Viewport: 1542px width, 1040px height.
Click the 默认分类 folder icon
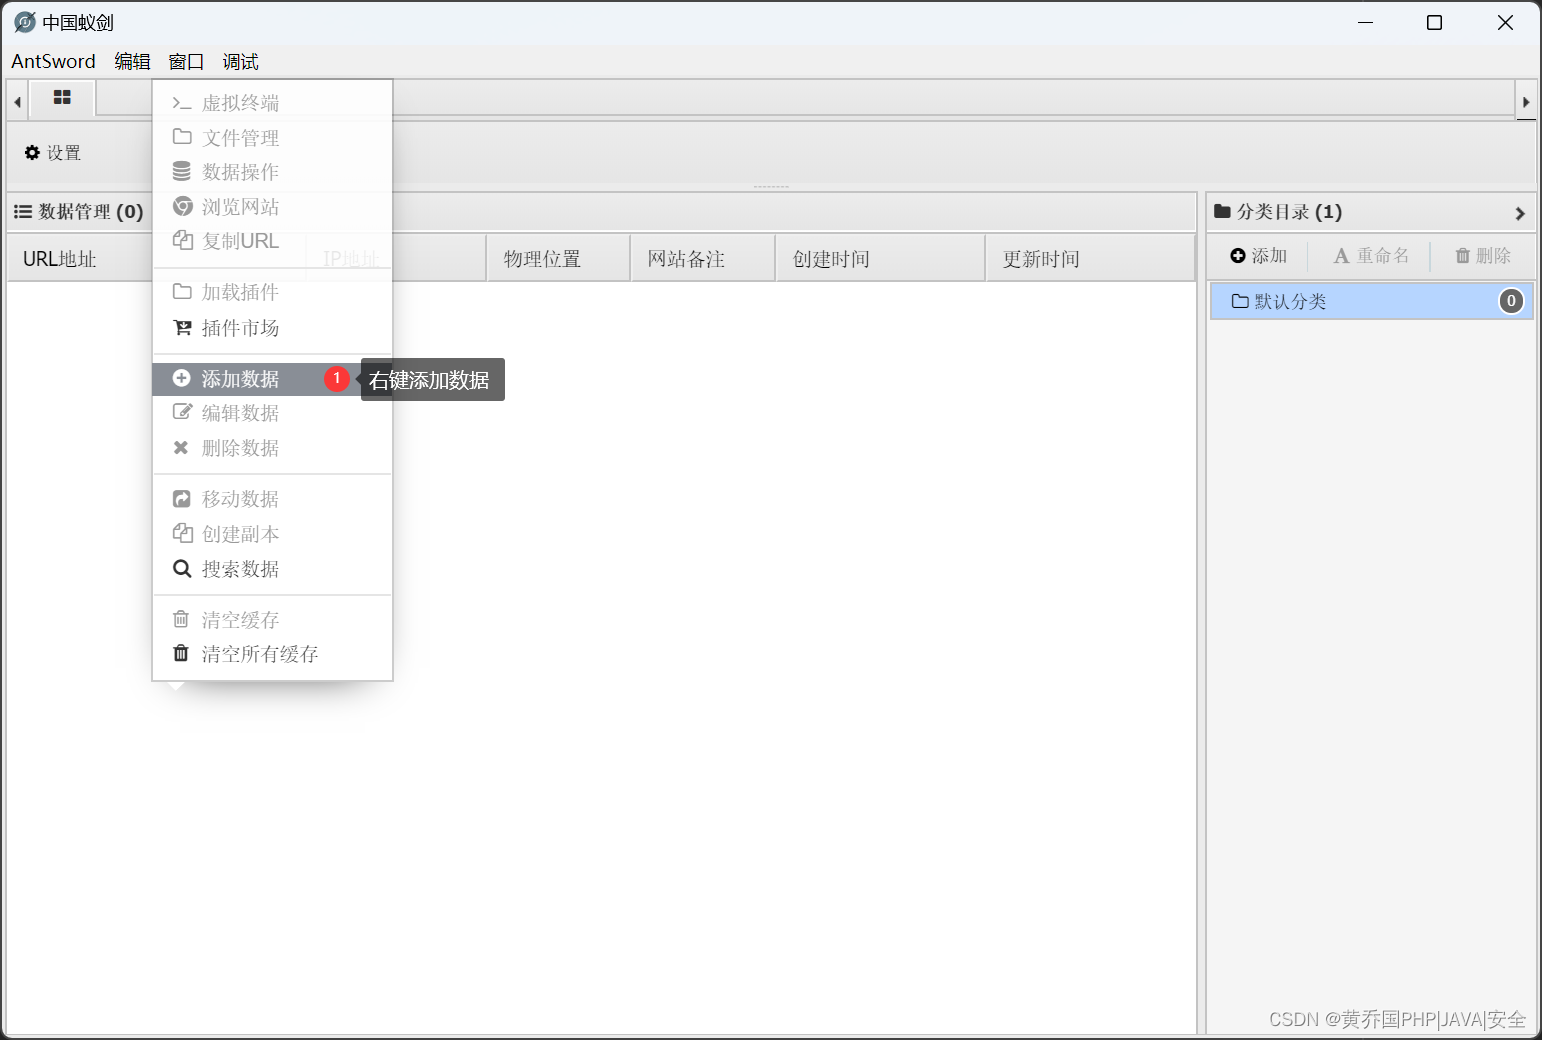[x=1240, y=301]
